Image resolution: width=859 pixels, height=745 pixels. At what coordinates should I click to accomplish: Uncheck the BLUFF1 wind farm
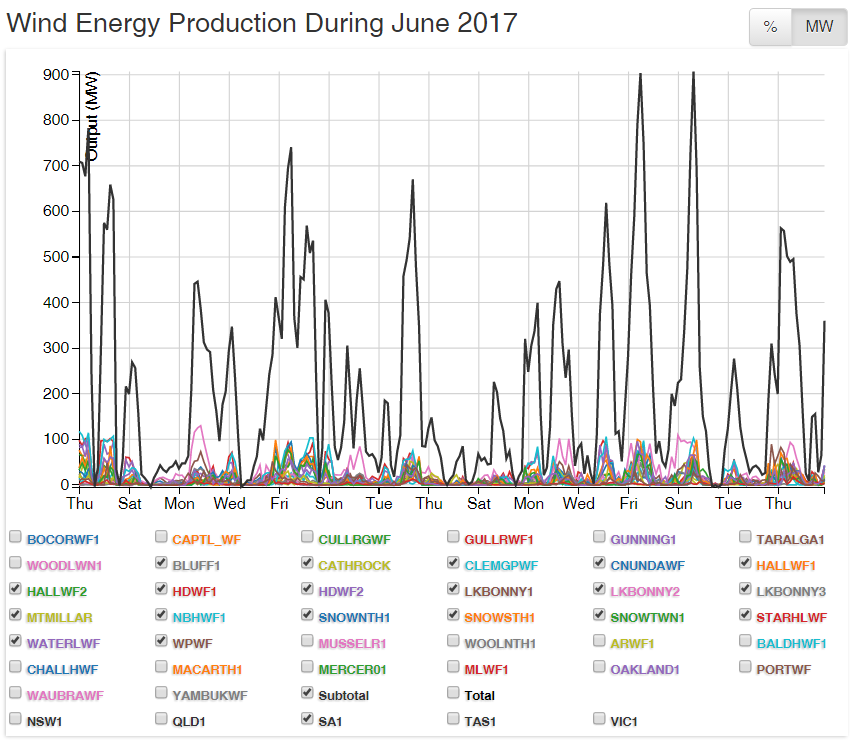(162, 563)
